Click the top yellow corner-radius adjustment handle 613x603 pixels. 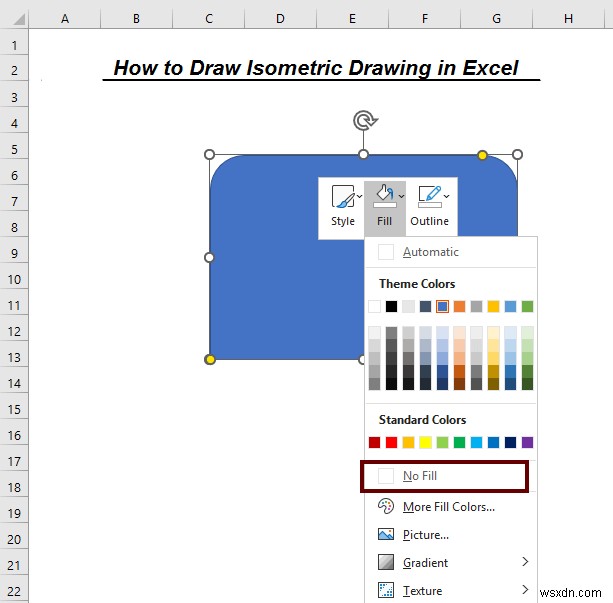(x=482, y=155)
